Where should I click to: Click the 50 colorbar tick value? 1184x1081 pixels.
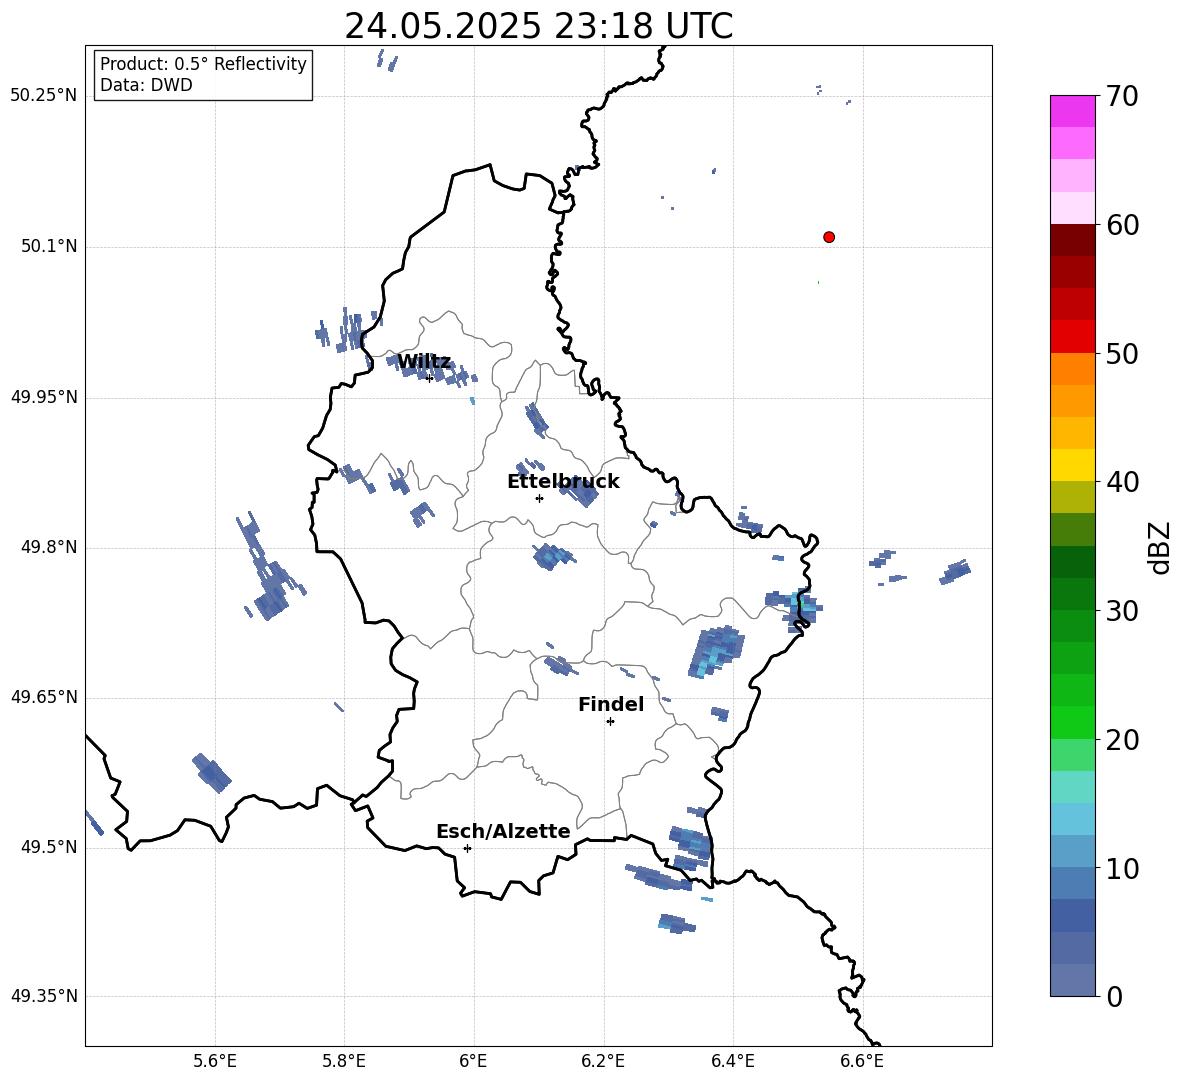pos(1122,353)
